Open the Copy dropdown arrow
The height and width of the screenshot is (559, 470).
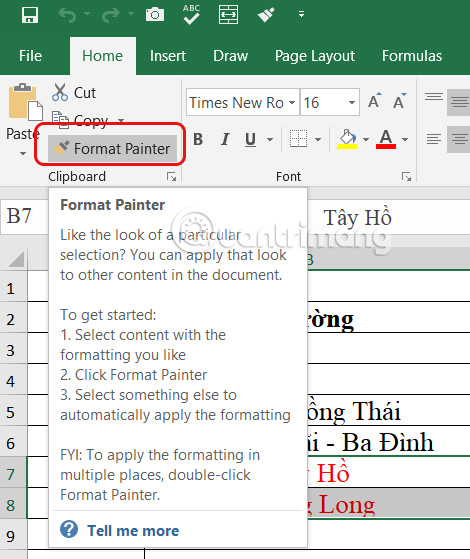pos(121,121)
